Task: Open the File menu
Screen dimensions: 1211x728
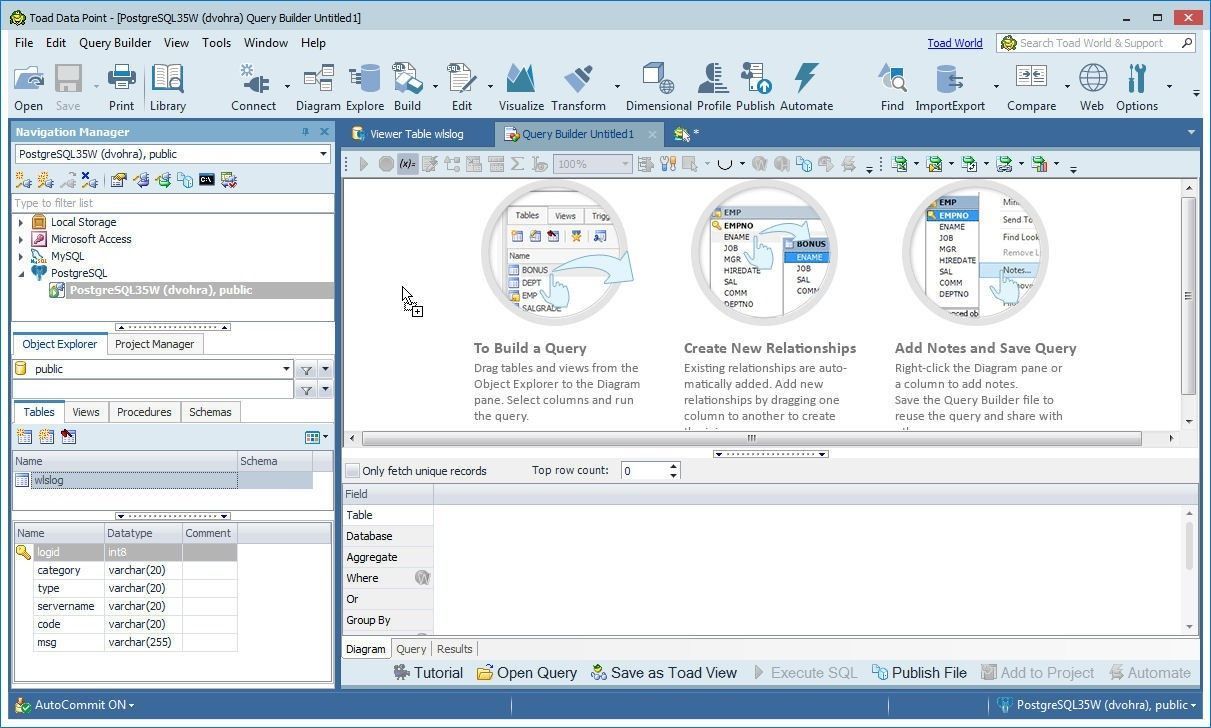Action: [24, 43]
